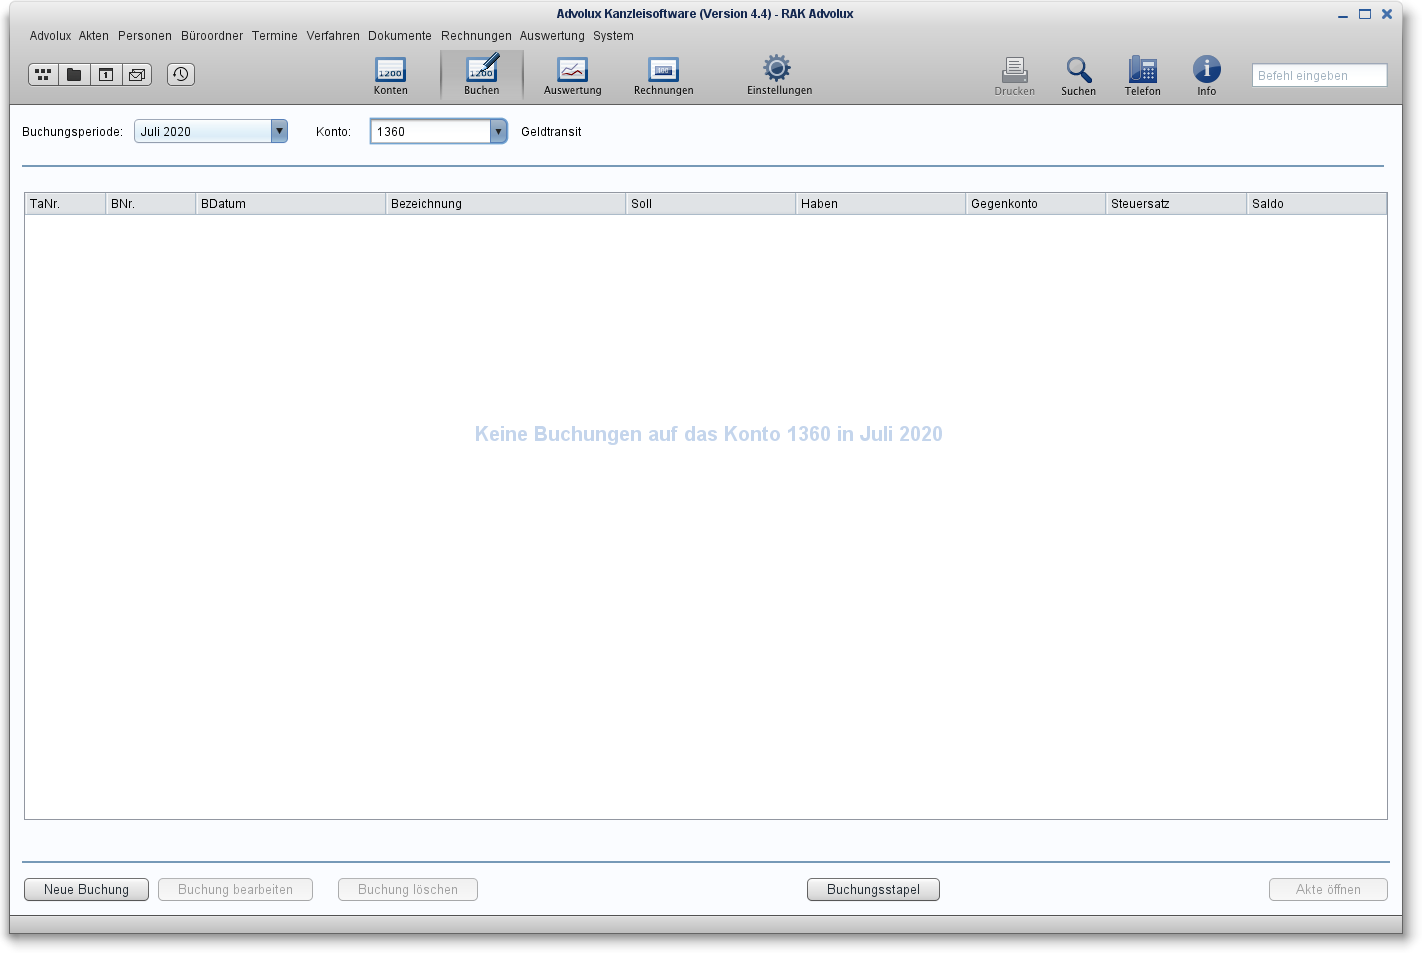The height and width of the screenshot is (953, 1422).
Task: Sort by the Soll column header
Action: (x=710, y=203)
